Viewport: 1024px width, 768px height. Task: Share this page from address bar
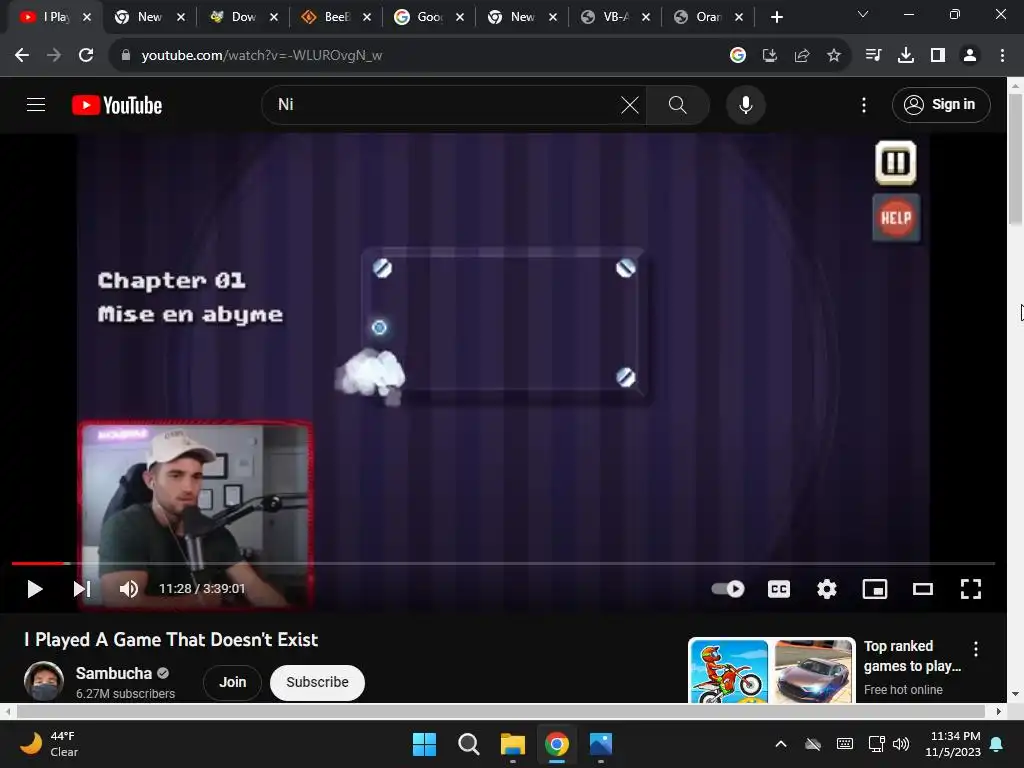(802, 56)
